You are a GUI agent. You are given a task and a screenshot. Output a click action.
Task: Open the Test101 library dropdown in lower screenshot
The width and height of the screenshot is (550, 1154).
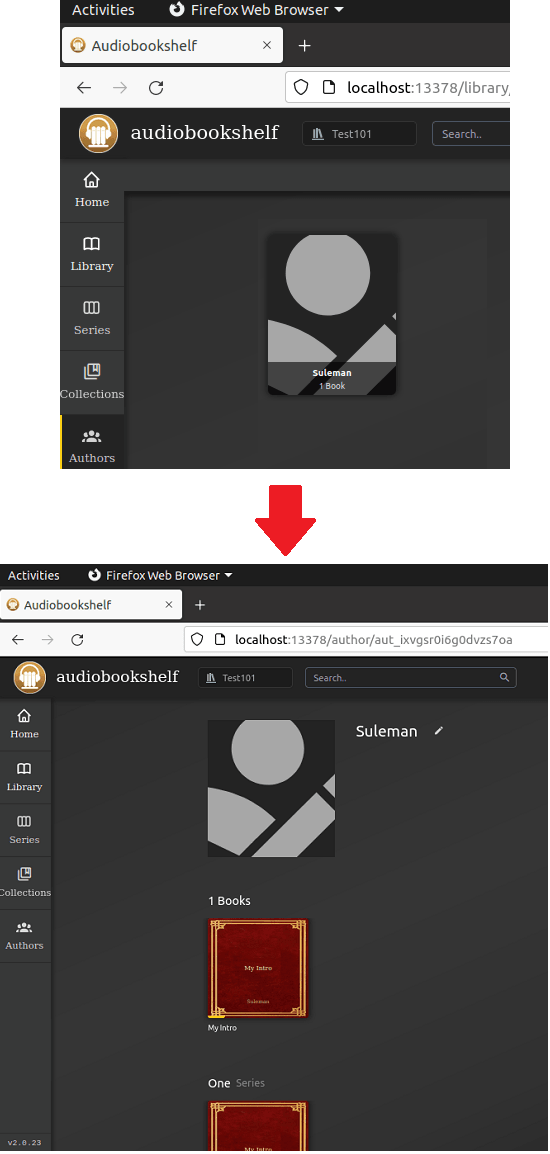(245, 677)
